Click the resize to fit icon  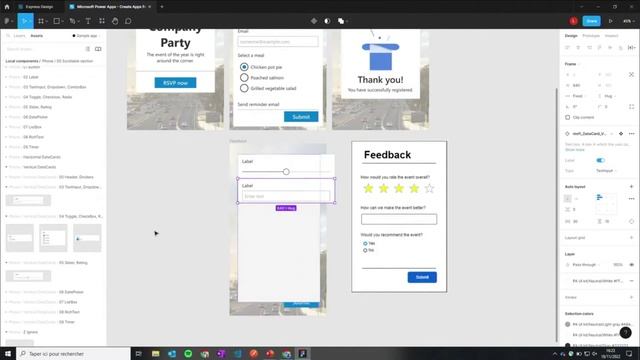[x=631, y=75]
